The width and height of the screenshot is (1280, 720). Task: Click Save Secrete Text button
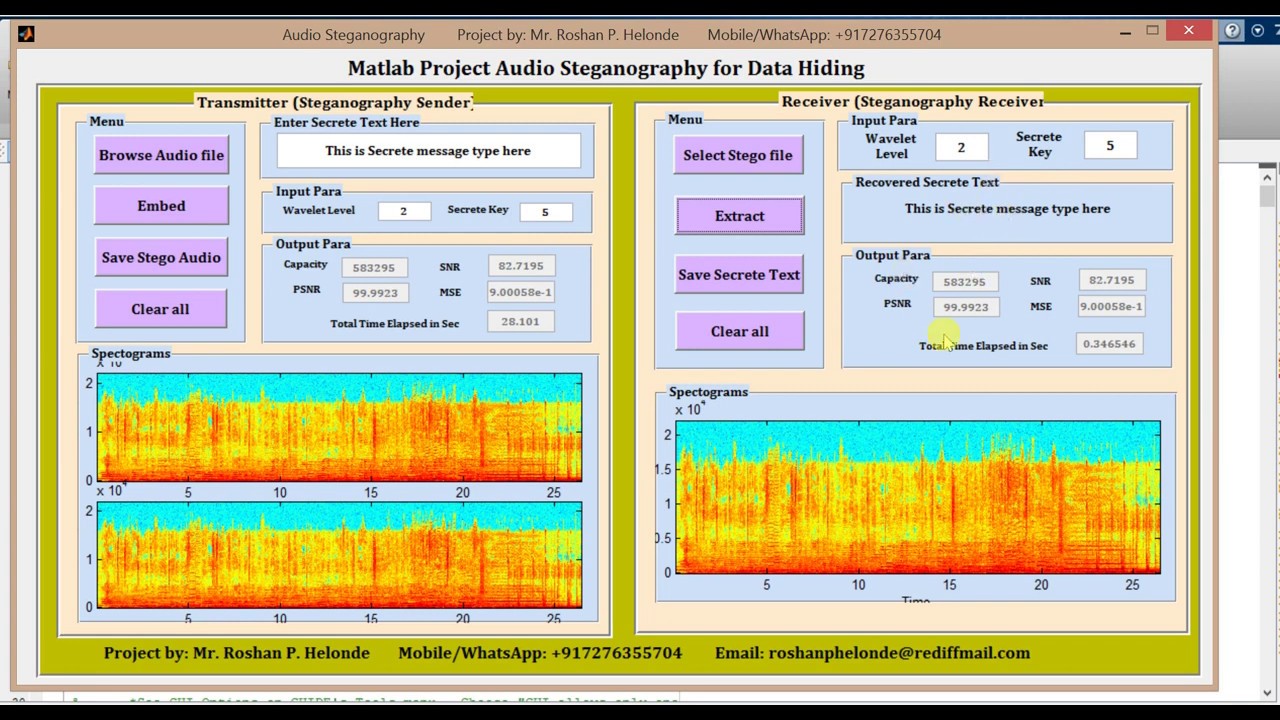(x=739, y=275)
